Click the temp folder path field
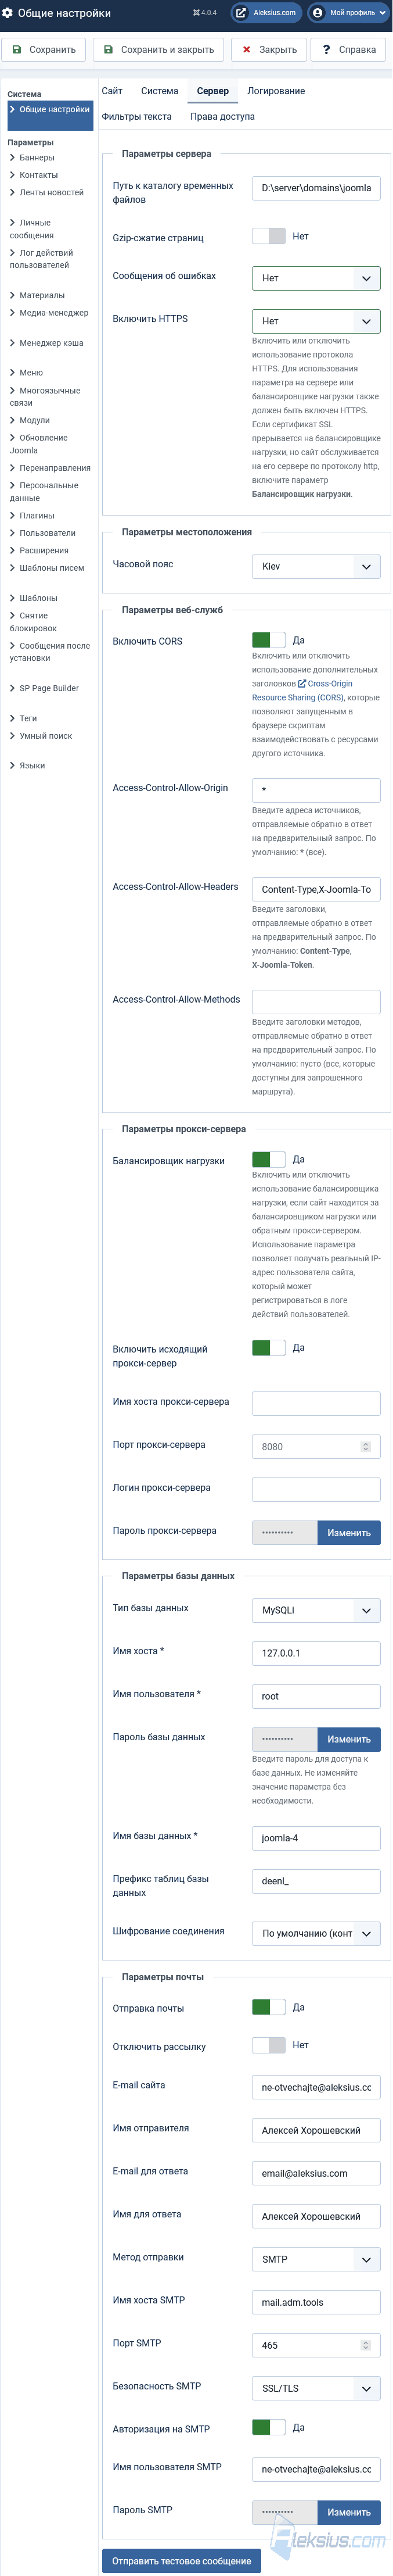Image resolution: width=393 pixels, height=2576 pixels. (316, 188)
